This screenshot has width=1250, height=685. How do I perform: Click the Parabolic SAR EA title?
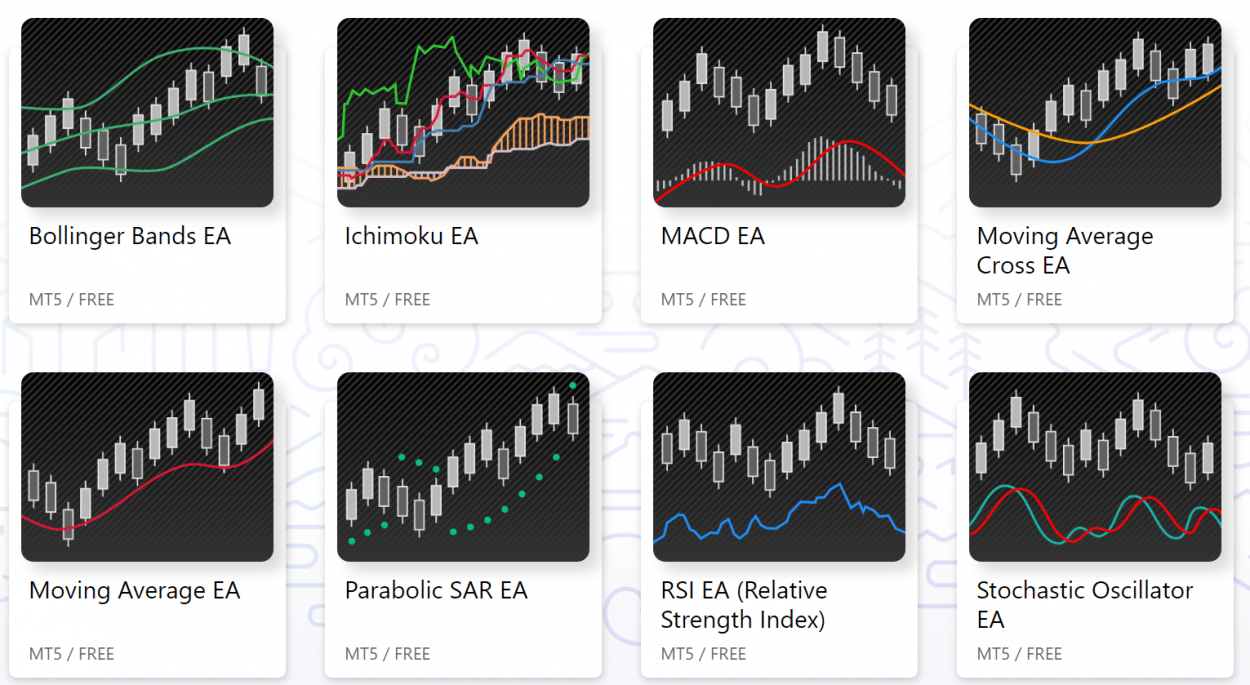pyautogui.click(x=436, y=591)
